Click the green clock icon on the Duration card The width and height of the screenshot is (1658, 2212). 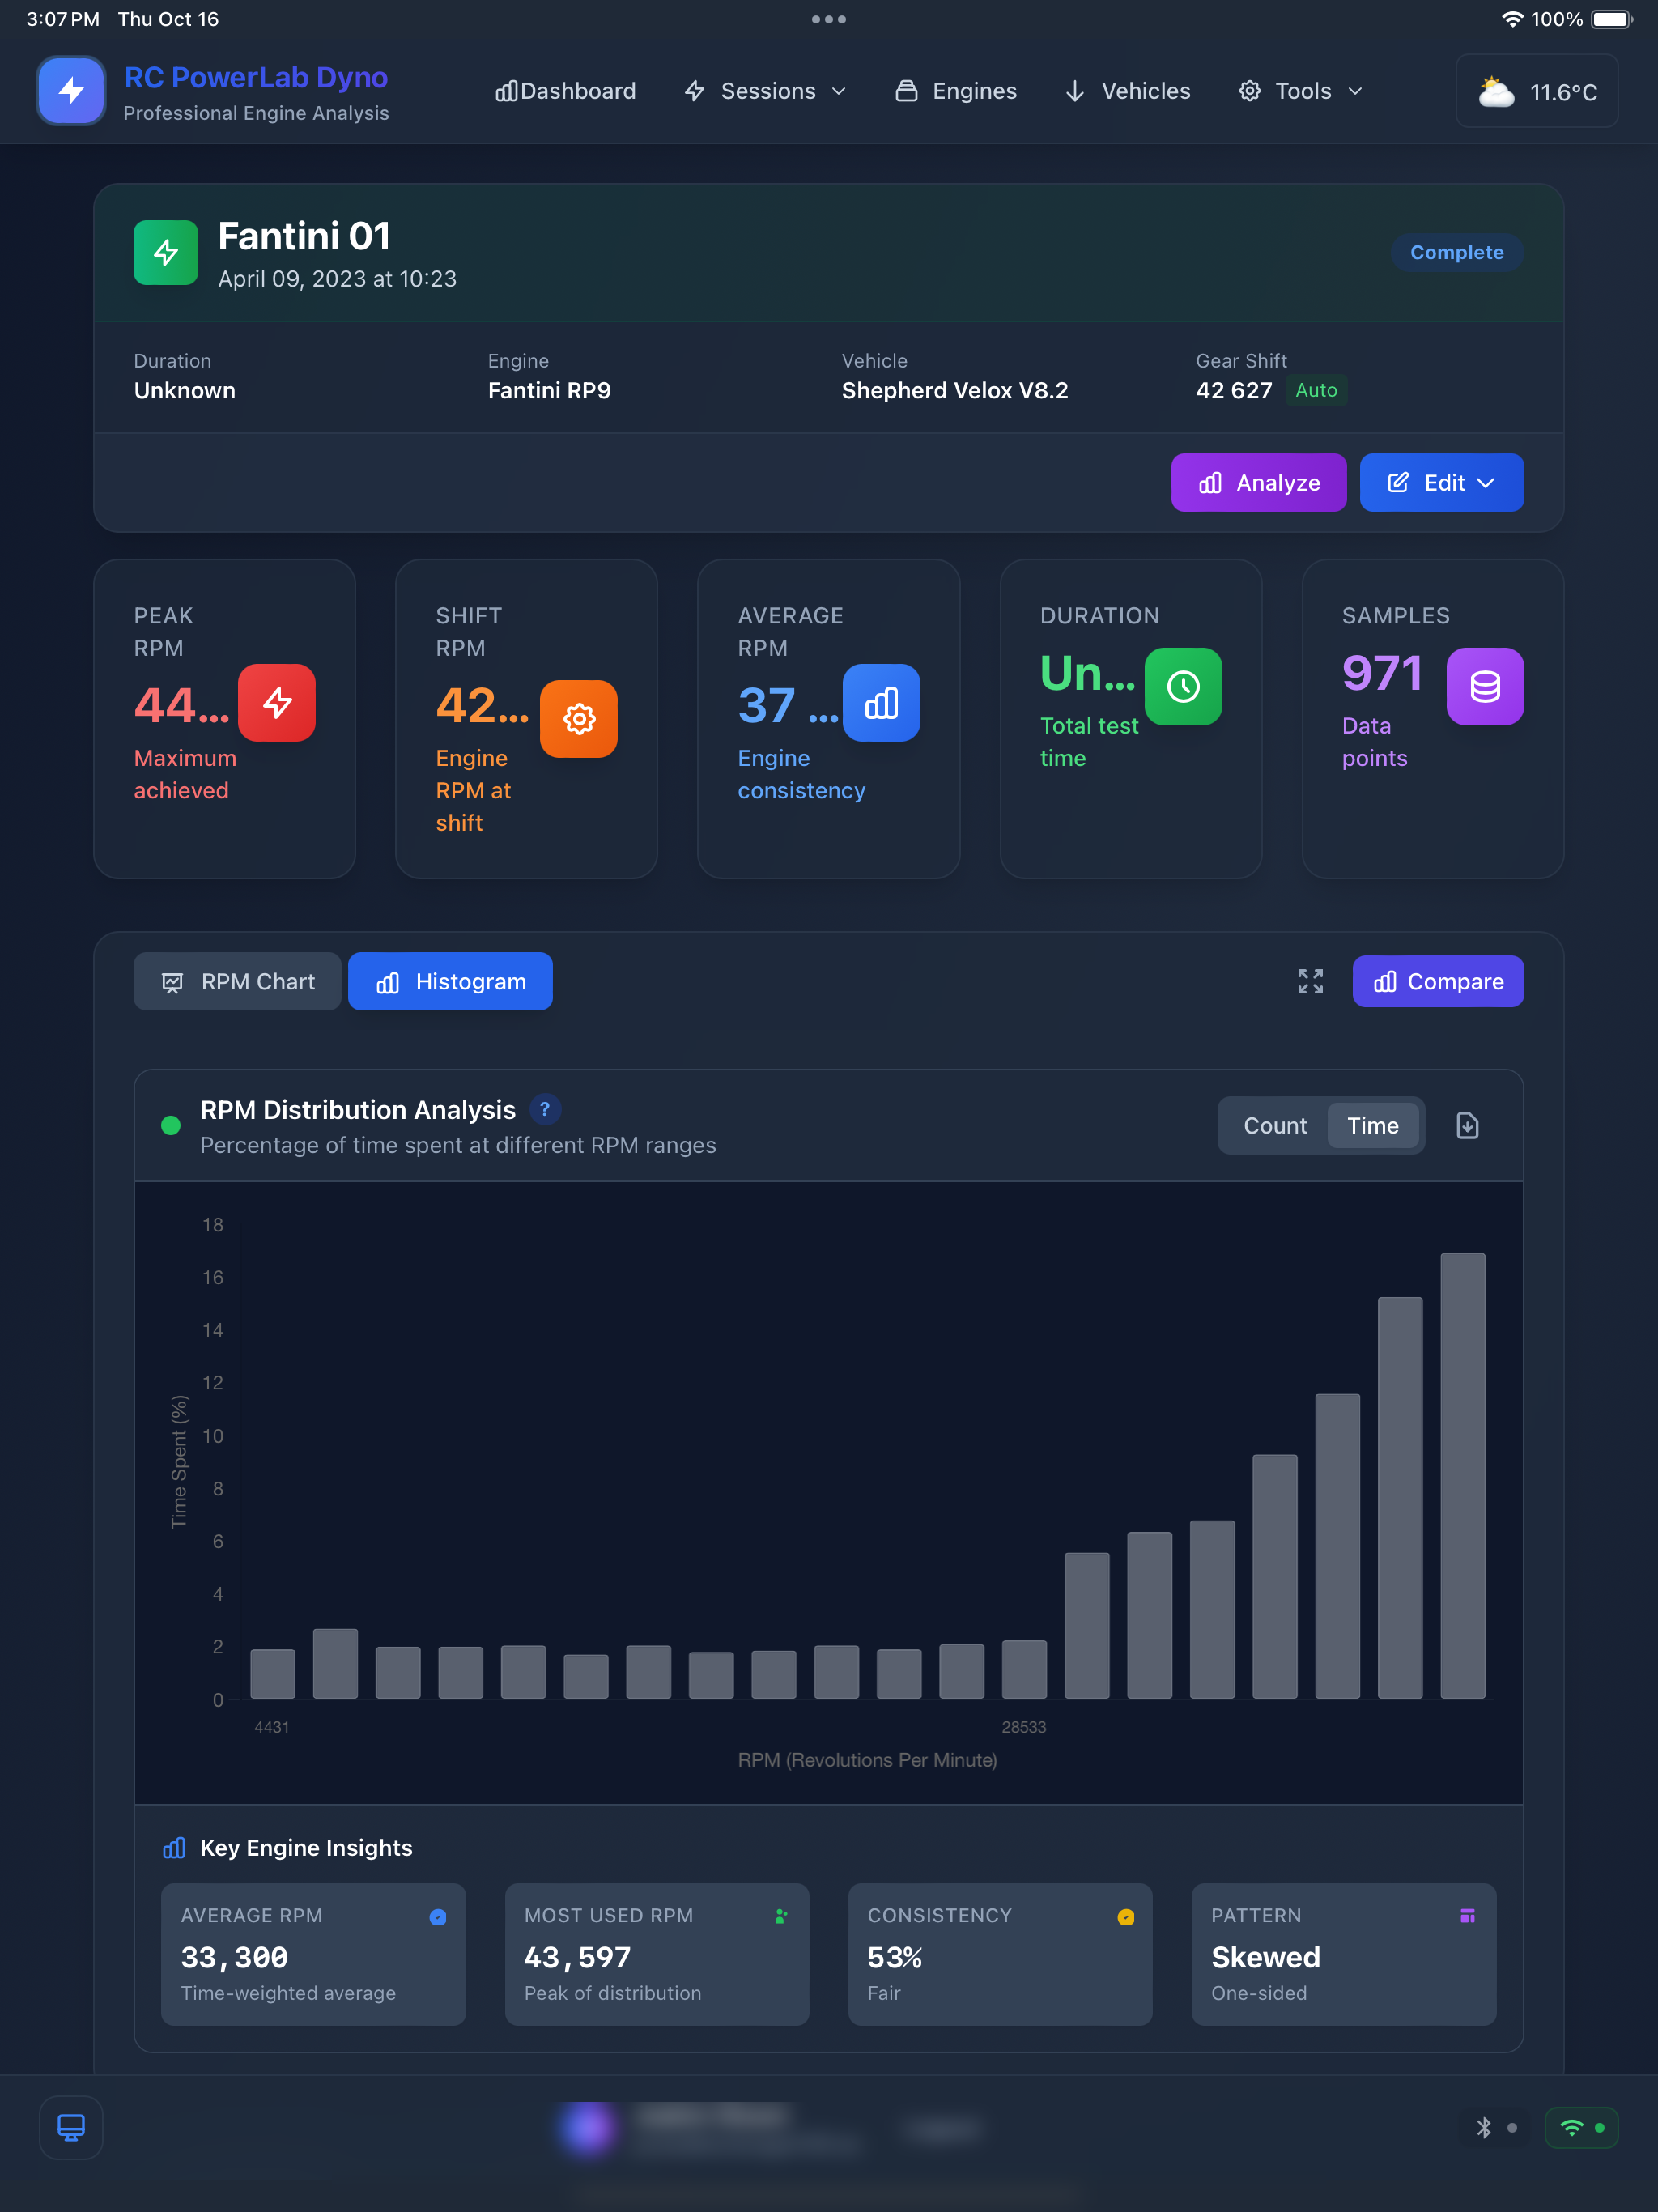[x=1183, y=687]
